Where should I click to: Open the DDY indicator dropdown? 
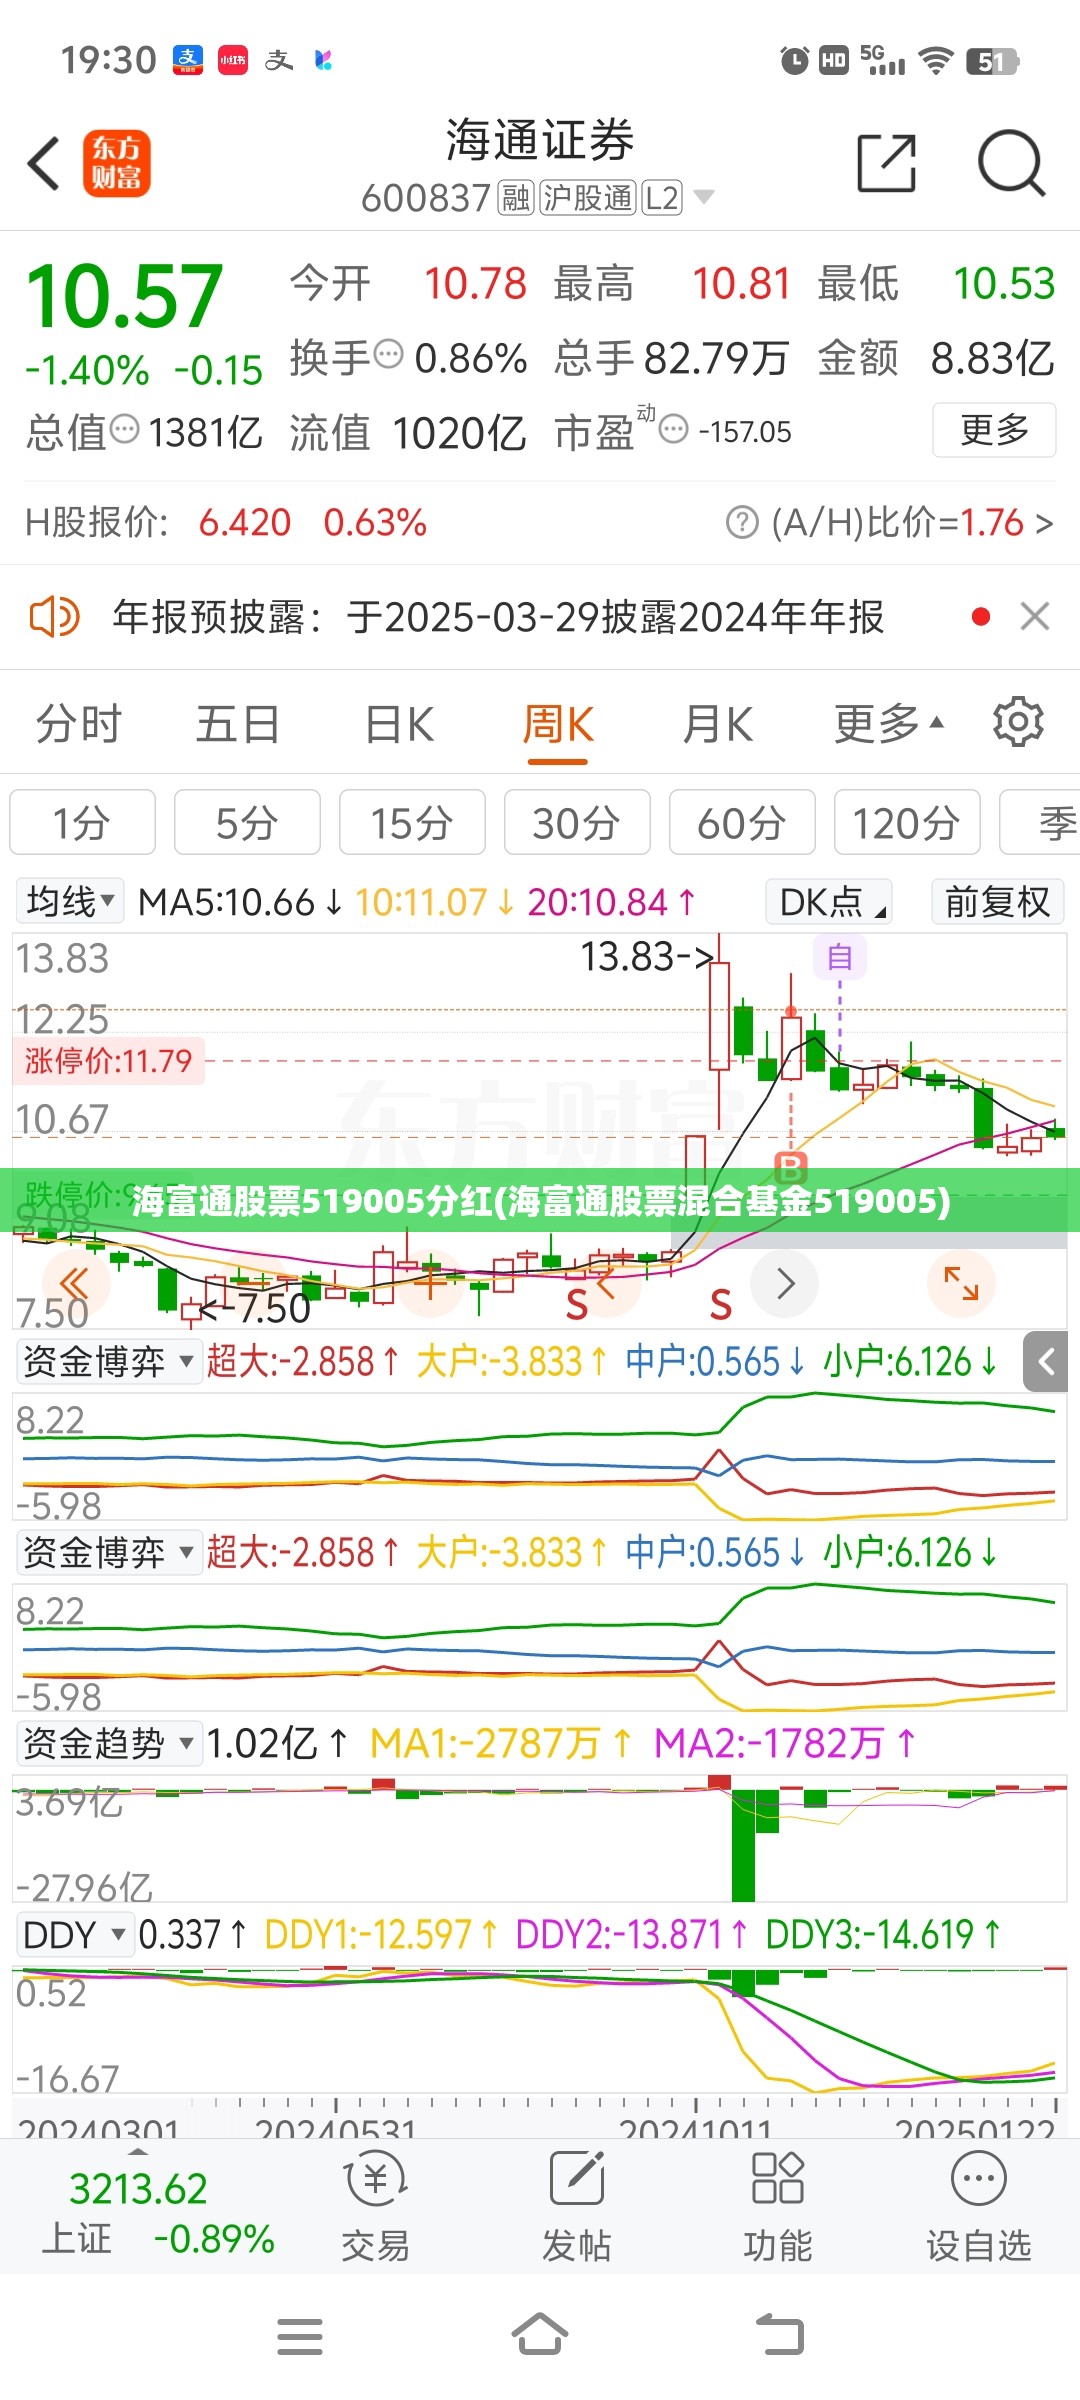(76, 1935)
